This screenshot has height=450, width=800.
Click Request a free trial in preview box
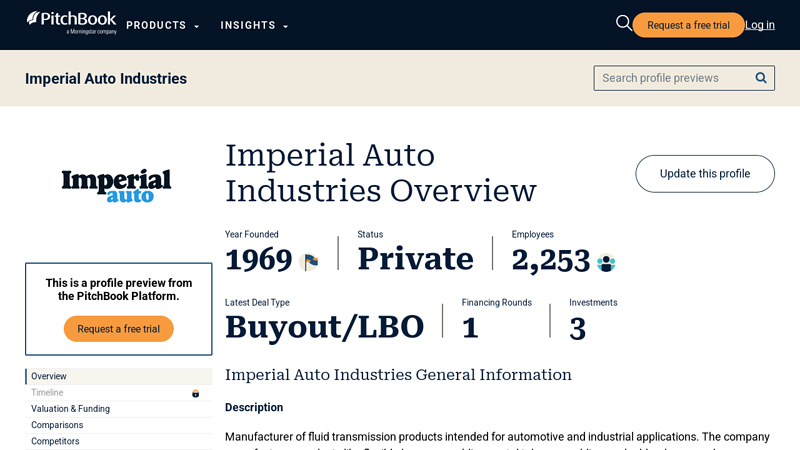pos(118,329)
